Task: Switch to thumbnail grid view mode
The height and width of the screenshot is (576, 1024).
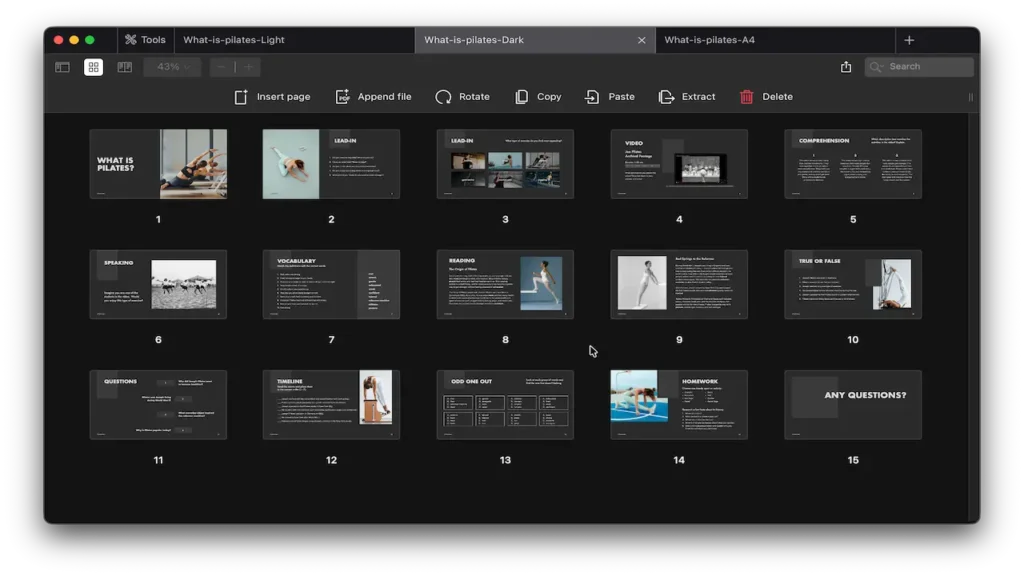Action: 93,67
